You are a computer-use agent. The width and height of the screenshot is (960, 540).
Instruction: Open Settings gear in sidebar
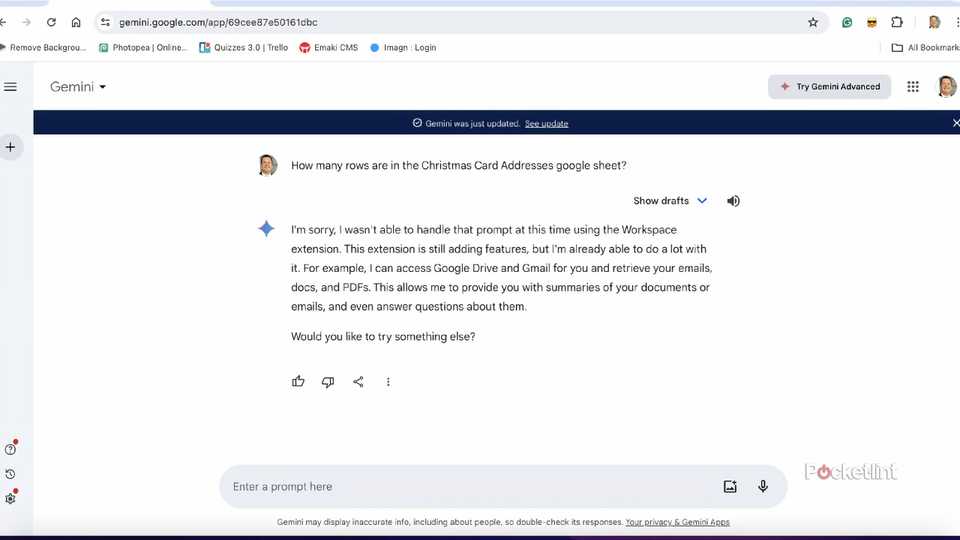11,498
